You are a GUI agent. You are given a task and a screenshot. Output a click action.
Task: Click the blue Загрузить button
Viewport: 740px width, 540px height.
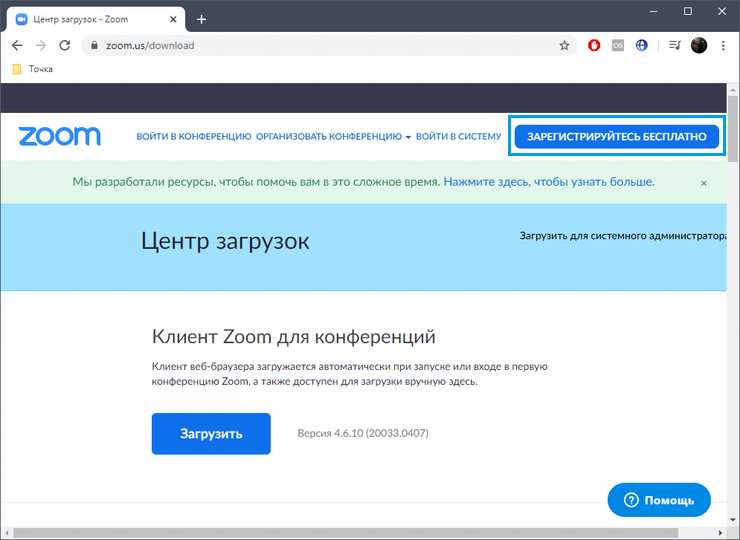pos(211,434)
